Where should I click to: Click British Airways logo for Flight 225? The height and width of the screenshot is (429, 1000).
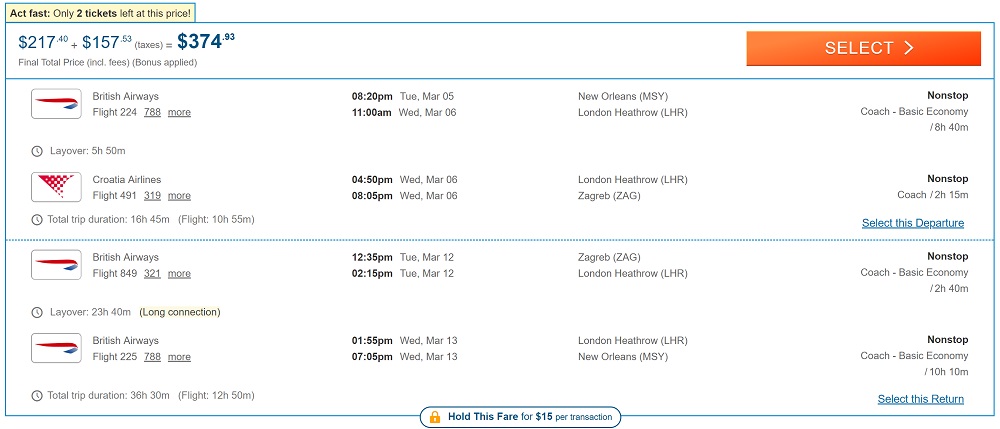pos(56,348)
